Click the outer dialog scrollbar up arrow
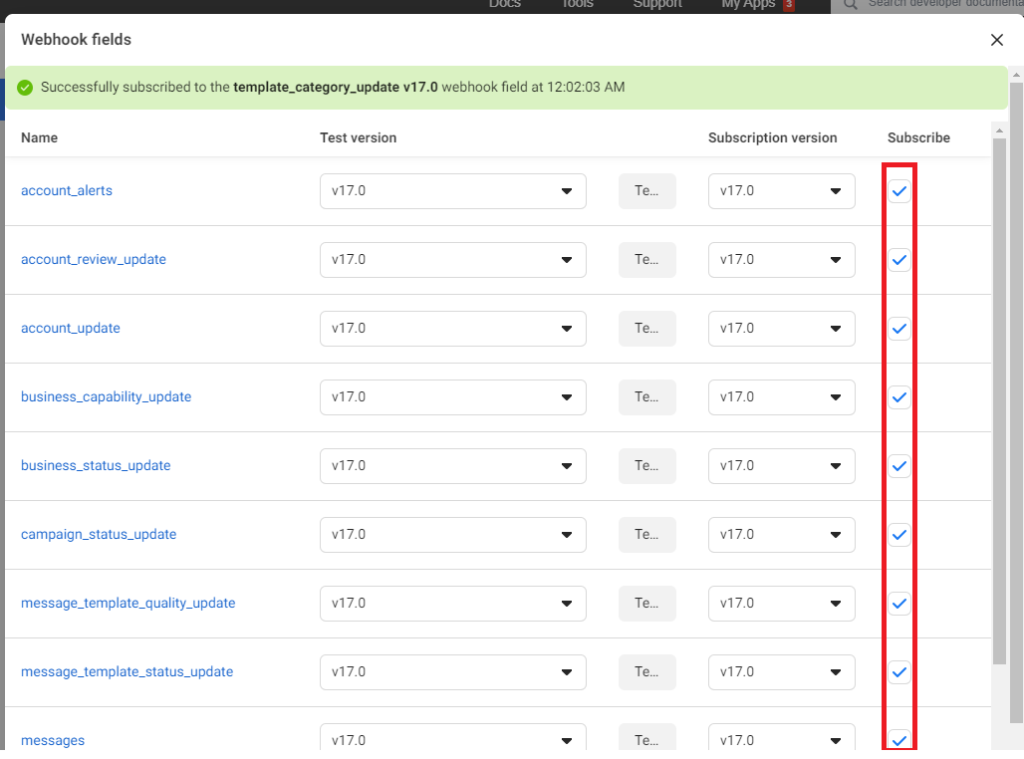This screenshot has width=1024, height=759. pos(1016,75)
